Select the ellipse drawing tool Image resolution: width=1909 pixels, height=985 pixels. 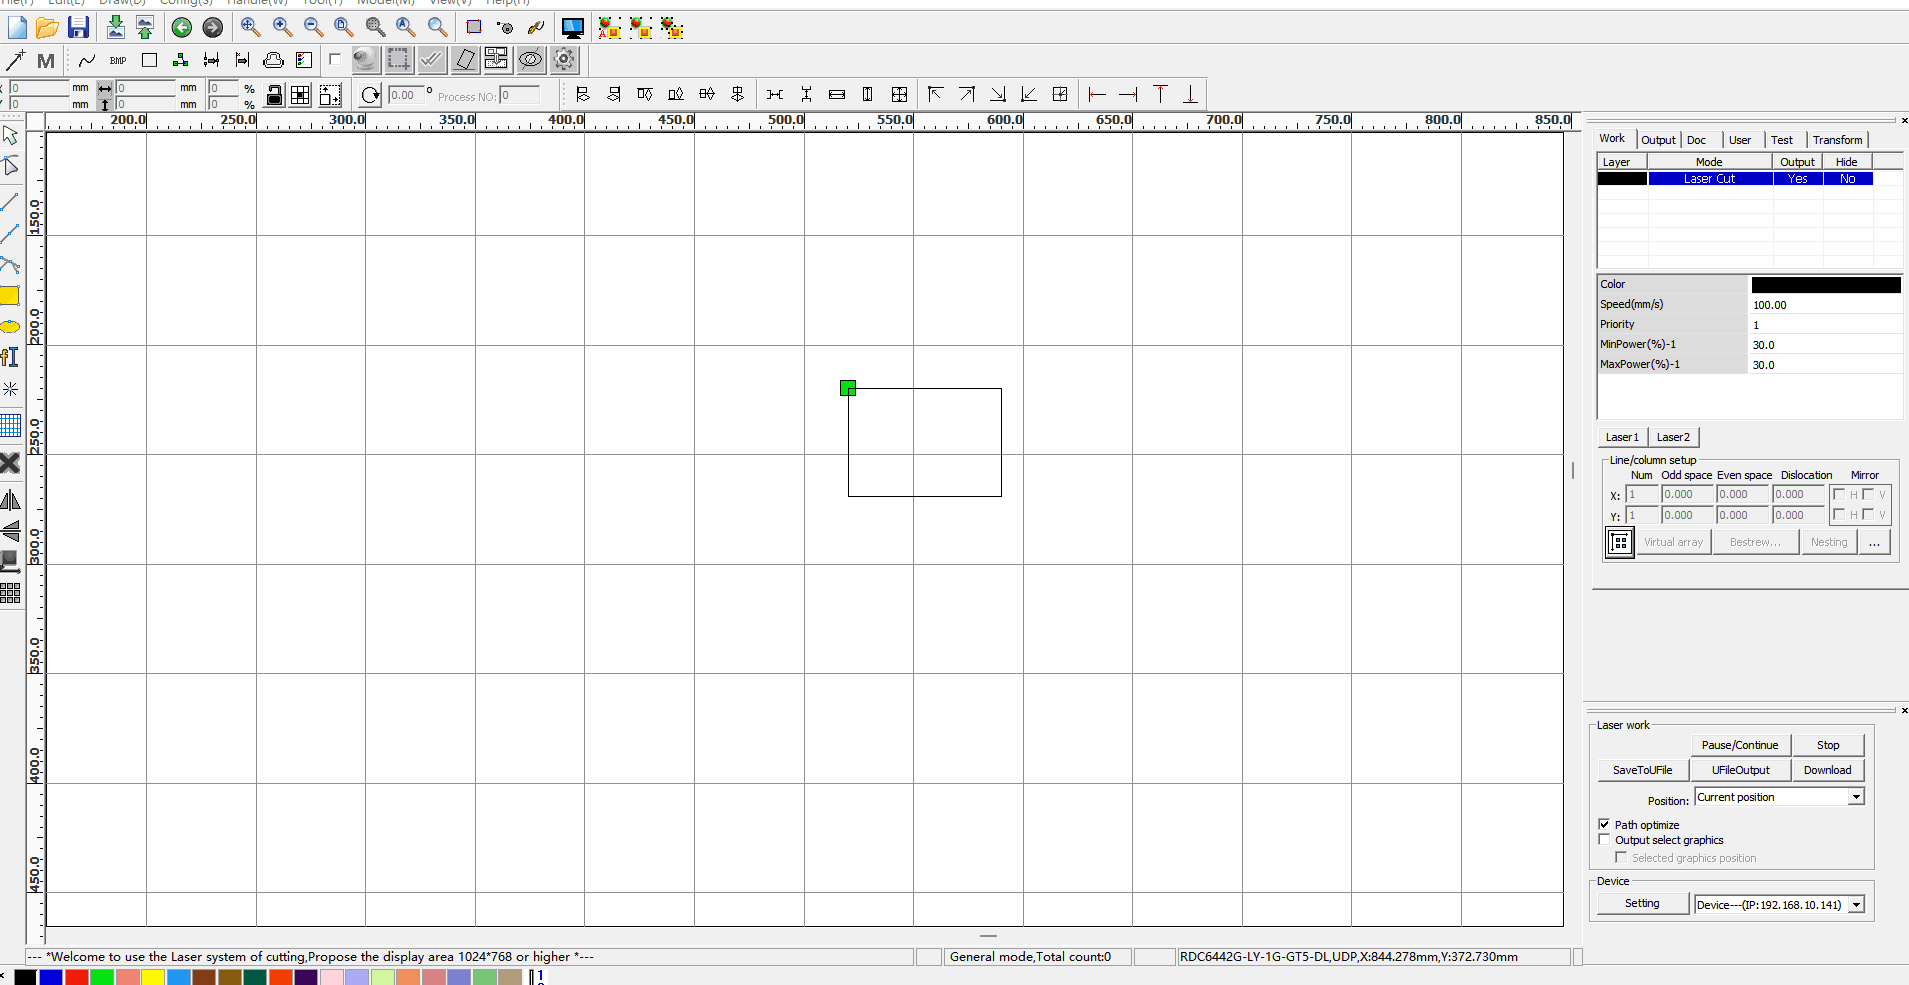pyautogui.click(x=10, y=327)
